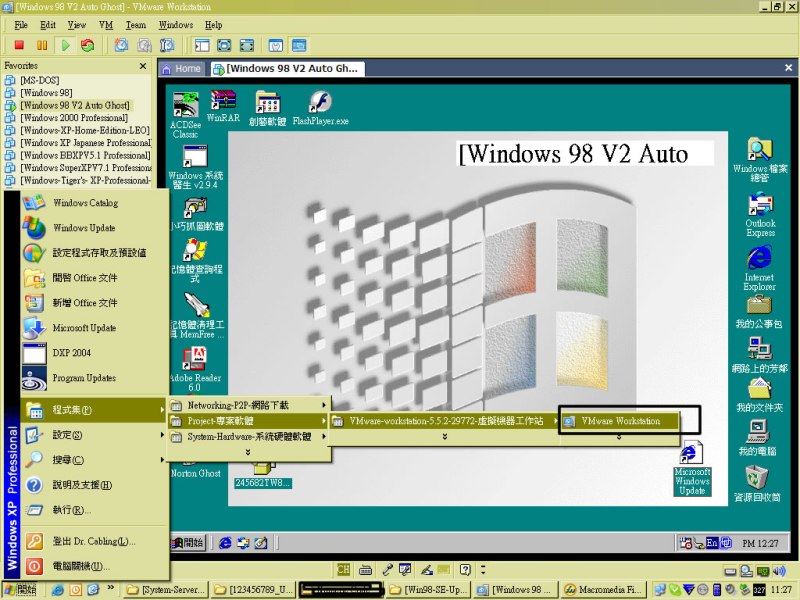Click the guest Windows 98 開始 button

pos(188,543)
